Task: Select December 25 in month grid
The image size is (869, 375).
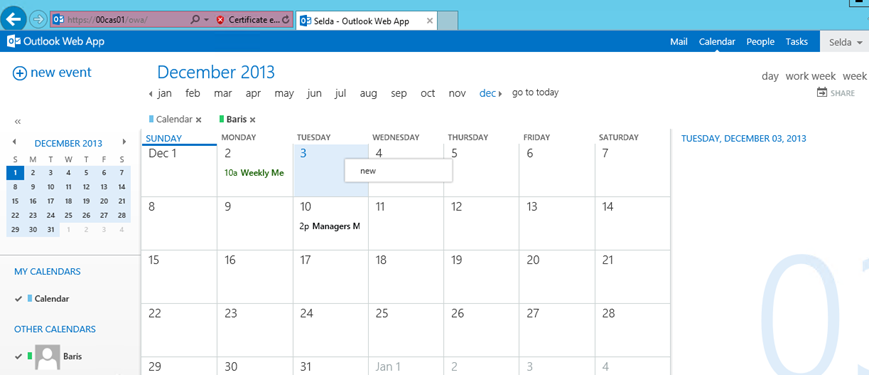Action: 406,330
